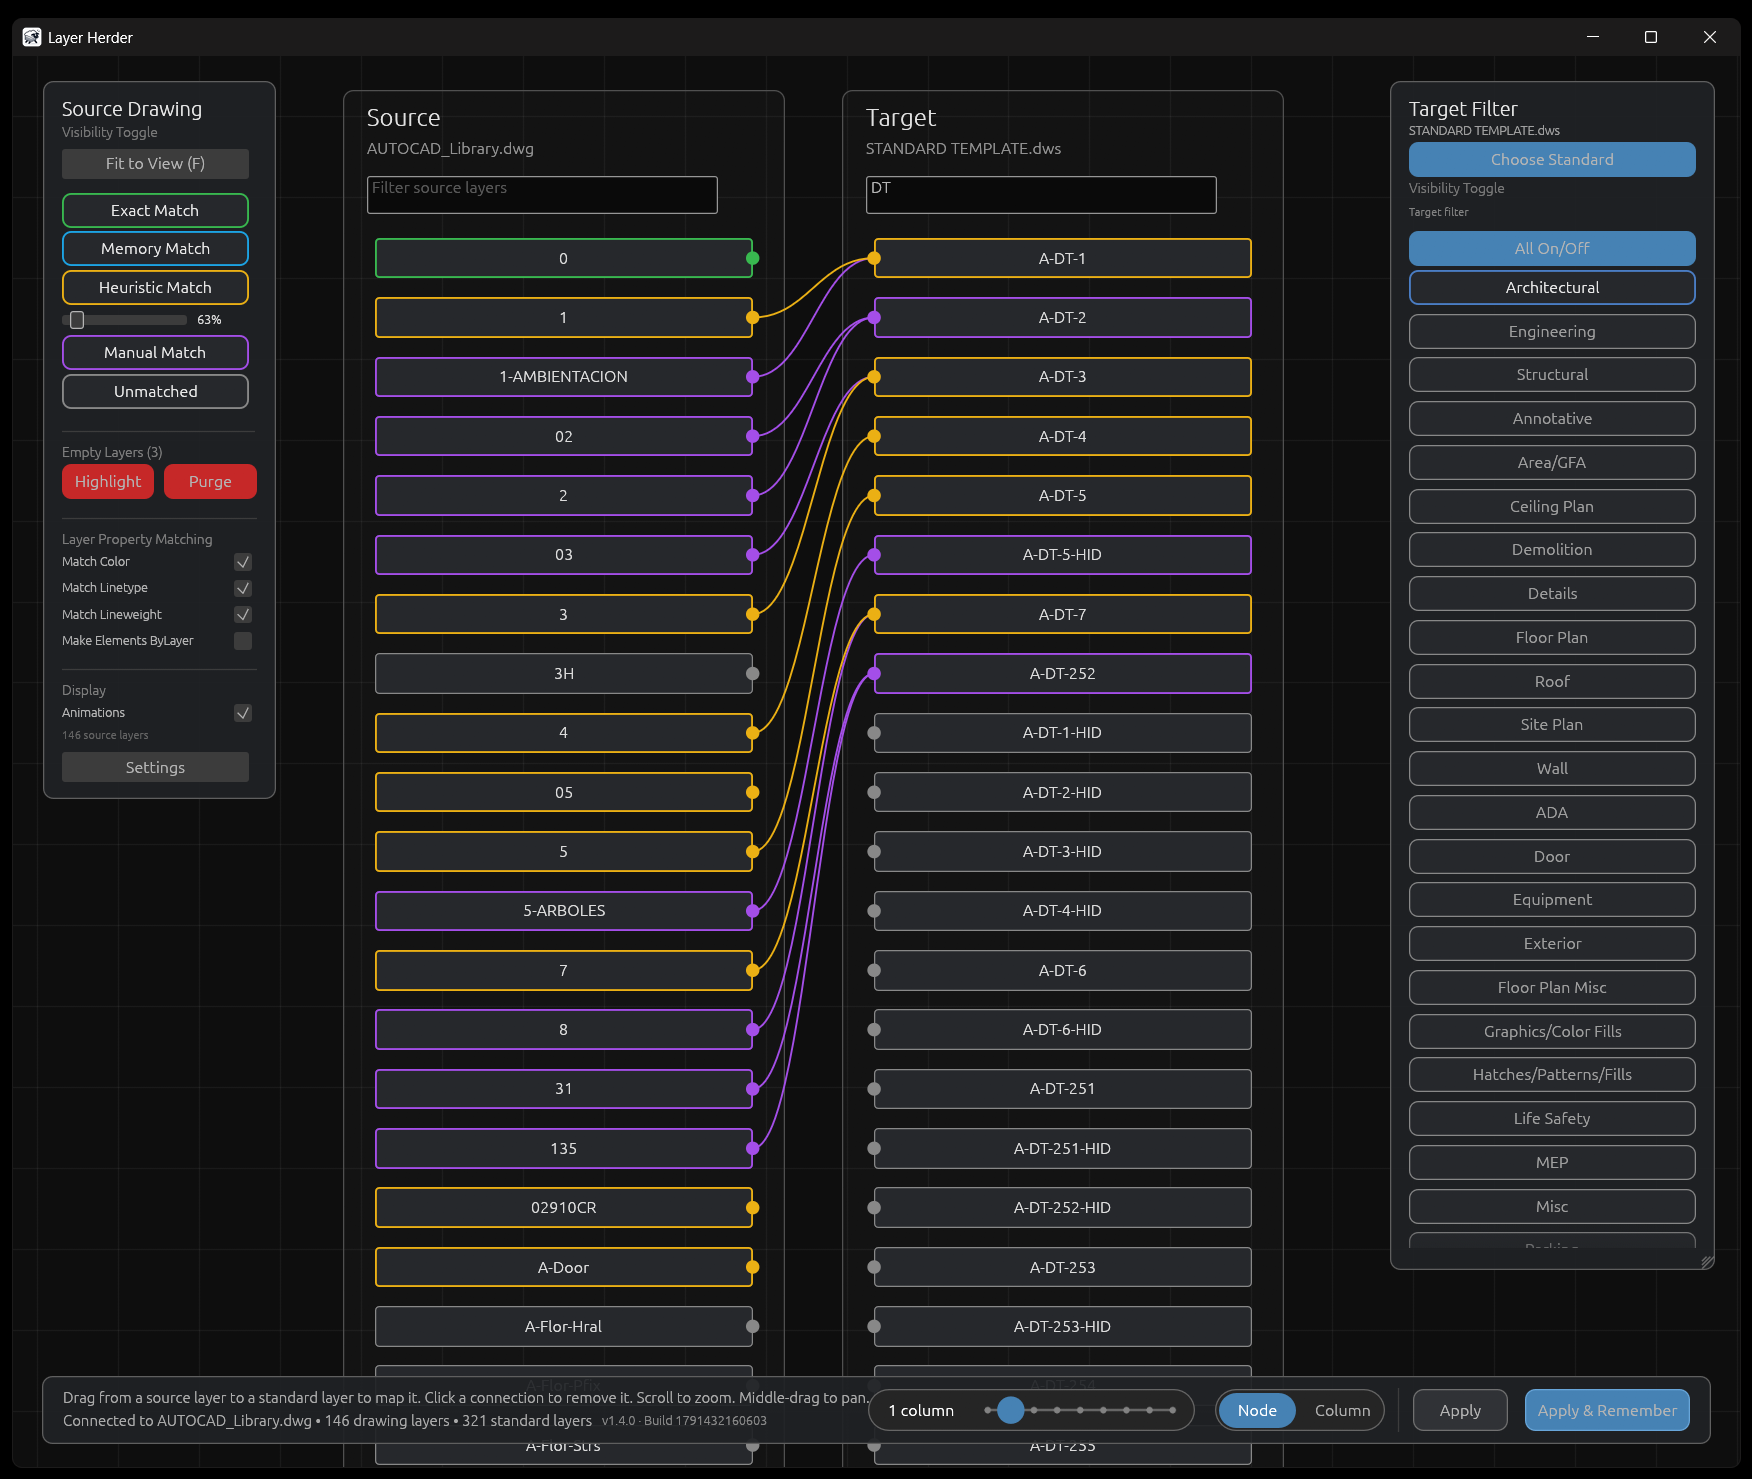Toggle the Life Safety filter
Viewport: 1752px width, 1479px height.
[1552, 1118]
